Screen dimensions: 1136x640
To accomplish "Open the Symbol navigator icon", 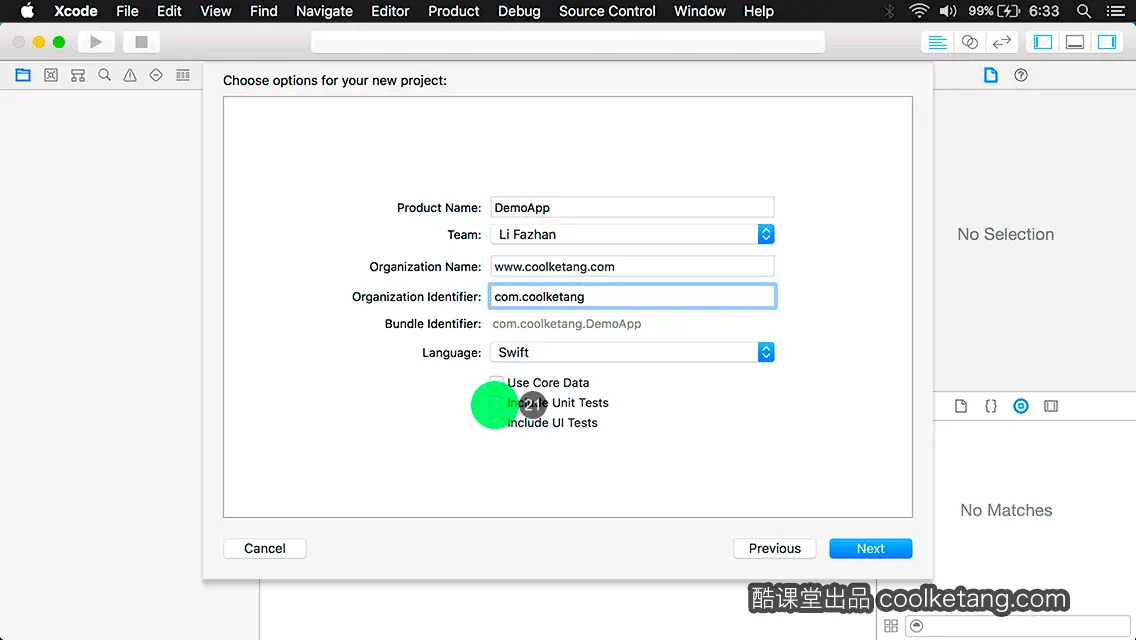I will (78, 75).
